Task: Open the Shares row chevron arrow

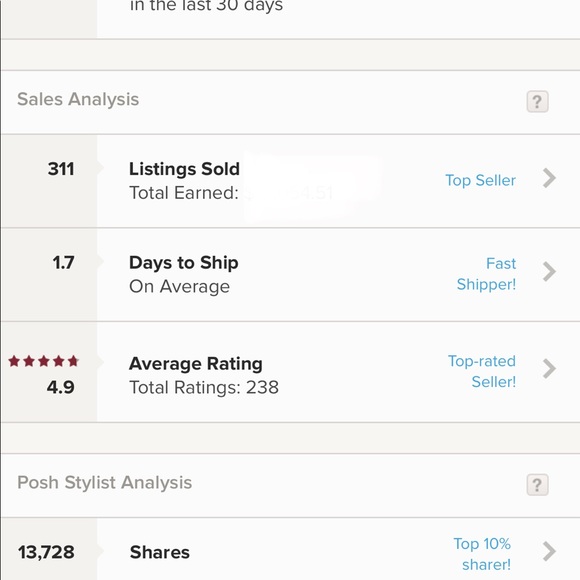Action: (549, 552)
